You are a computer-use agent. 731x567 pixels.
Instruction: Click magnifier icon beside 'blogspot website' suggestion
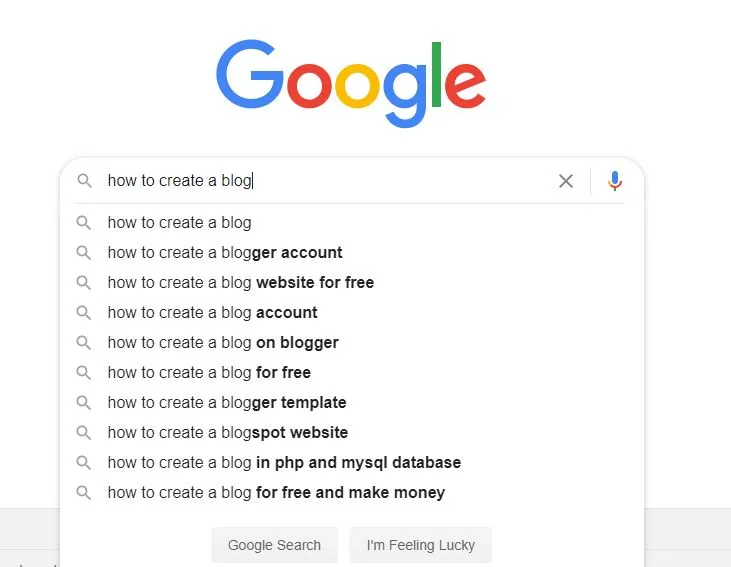[x=84, y=433]
